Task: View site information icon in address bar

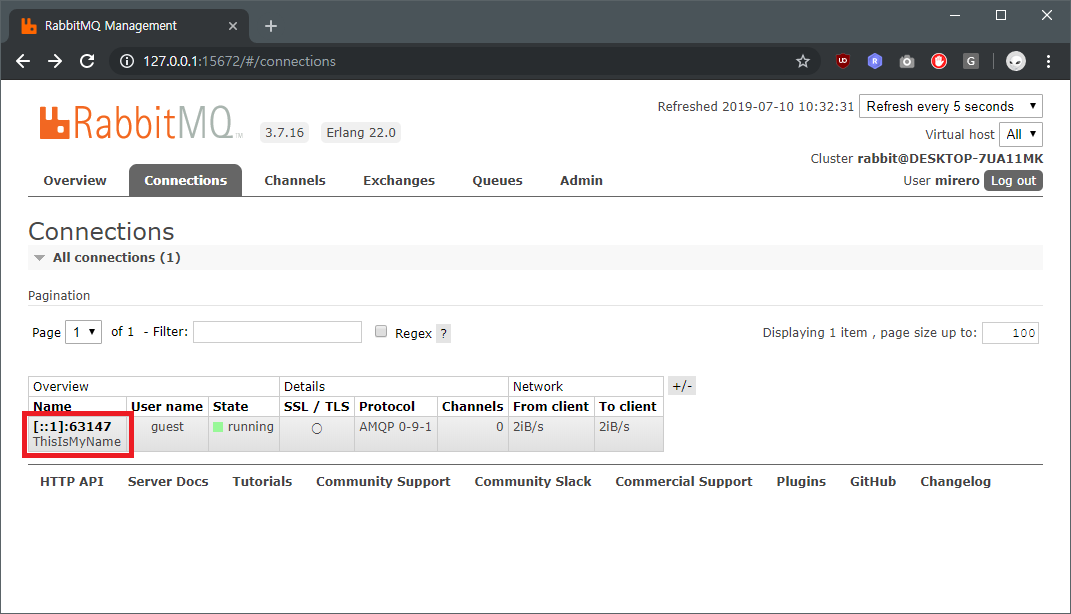Action: 127,61
